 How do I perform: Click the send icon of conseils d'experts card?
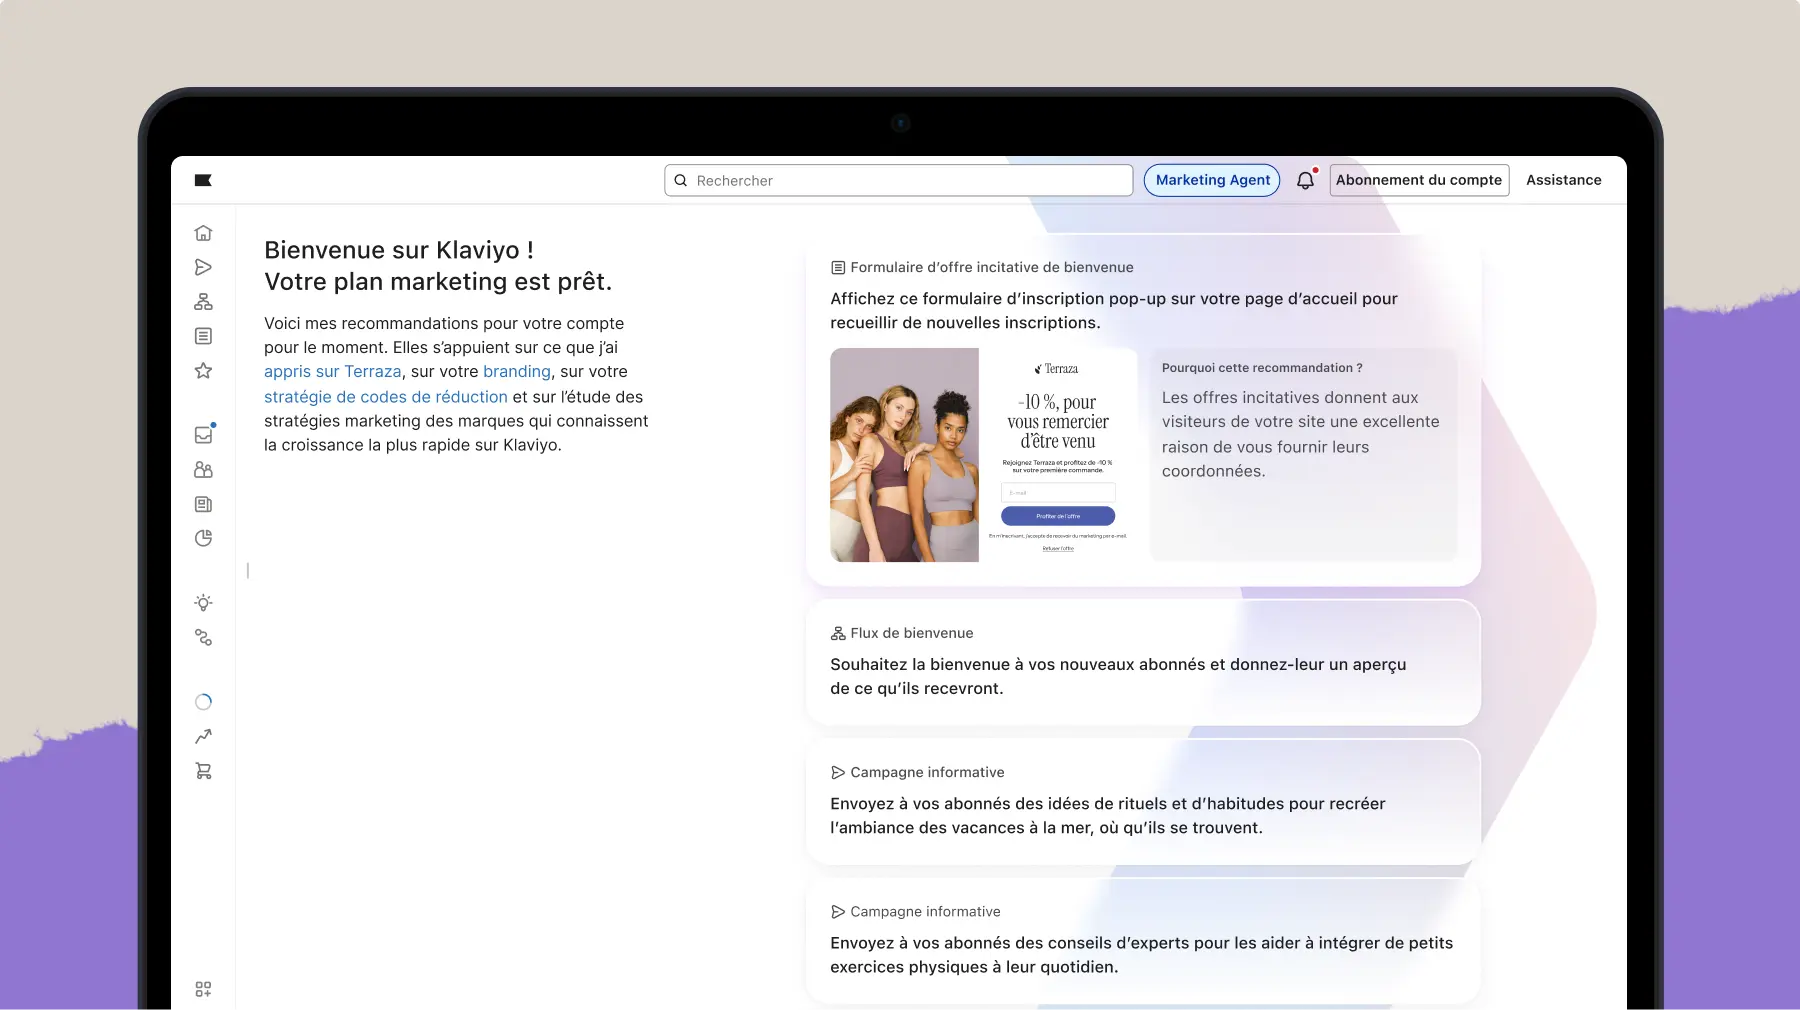tap(838, 911)
